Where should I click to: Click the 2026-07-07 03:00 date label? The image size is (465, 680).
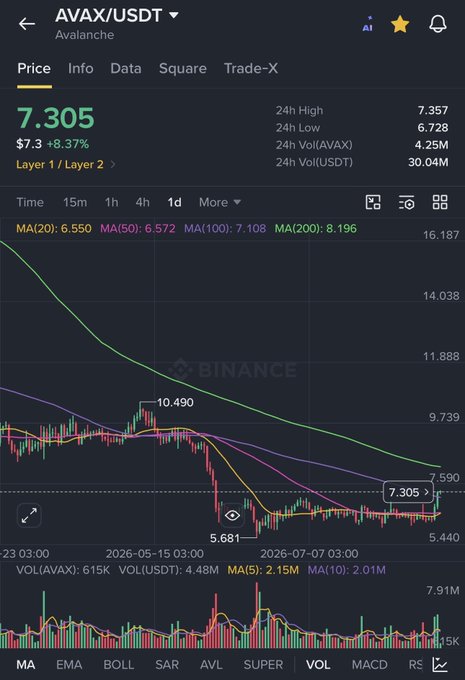pos(309,554)
